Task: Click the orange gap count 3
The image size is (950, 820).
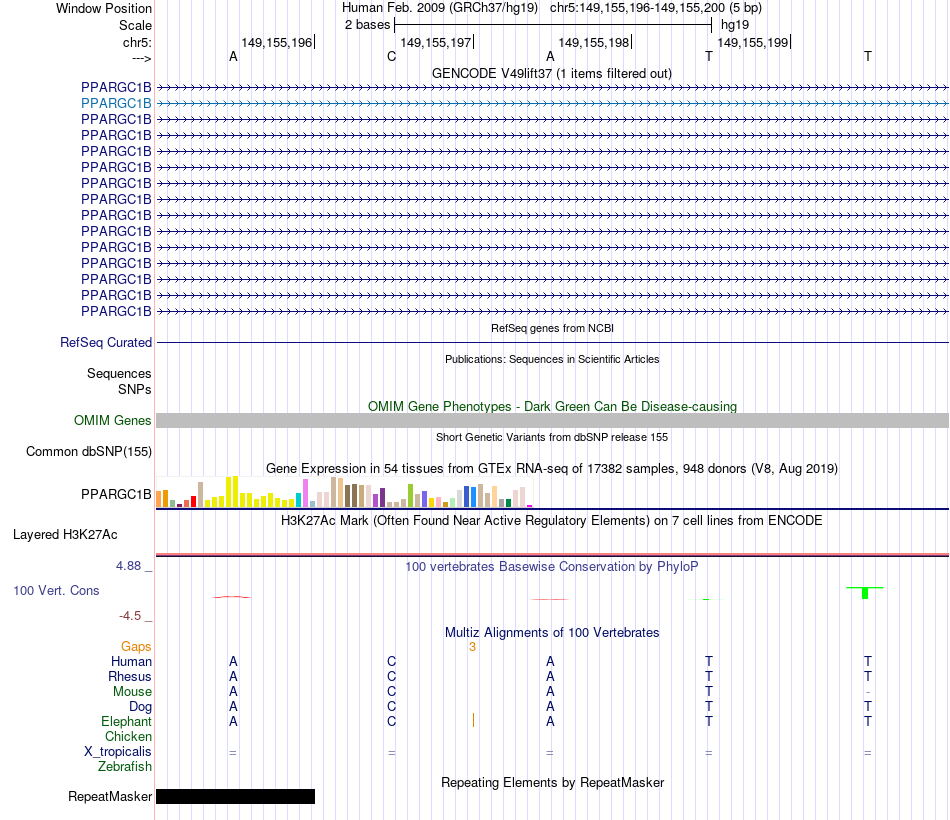Action: point(473,647)
